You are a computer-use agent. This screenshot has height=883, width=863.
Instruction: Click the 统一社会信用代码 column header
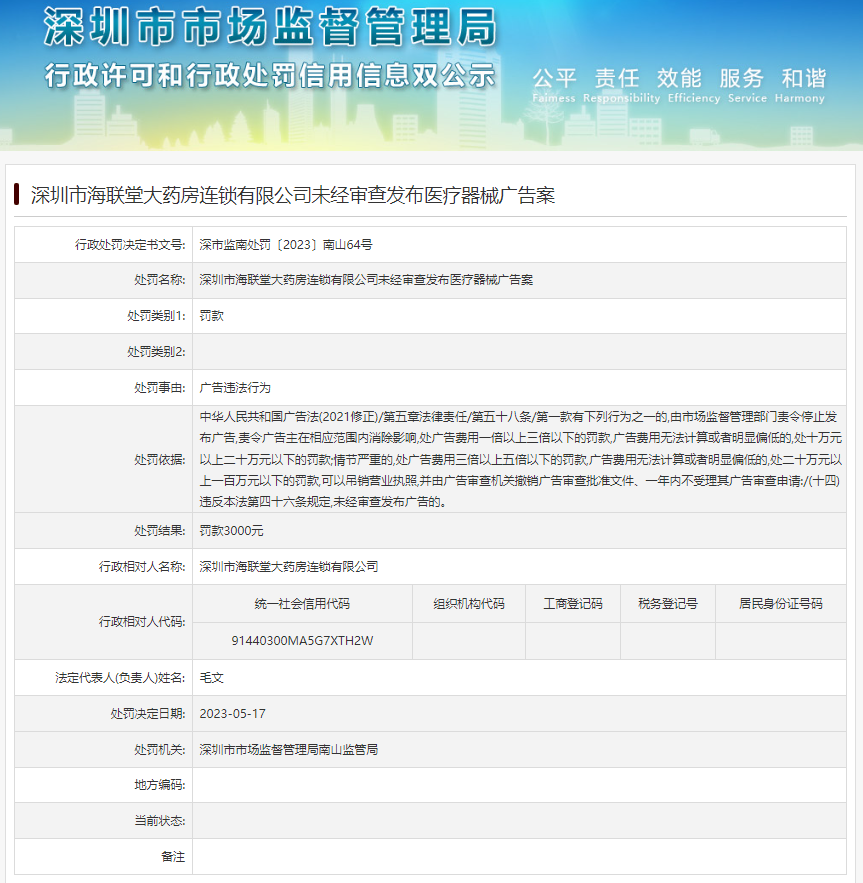pyautogui.click(x=302, y=604)
